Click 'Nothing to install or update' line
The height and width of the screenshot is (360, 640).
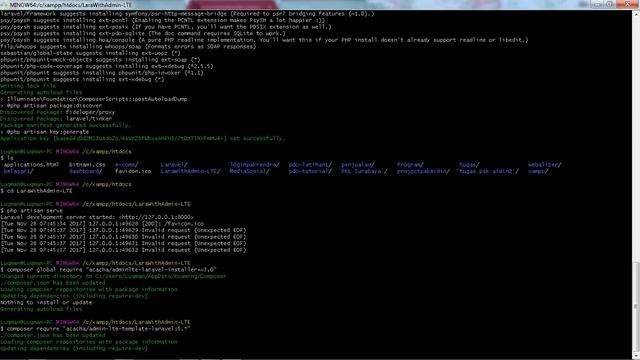coord(46,302)
